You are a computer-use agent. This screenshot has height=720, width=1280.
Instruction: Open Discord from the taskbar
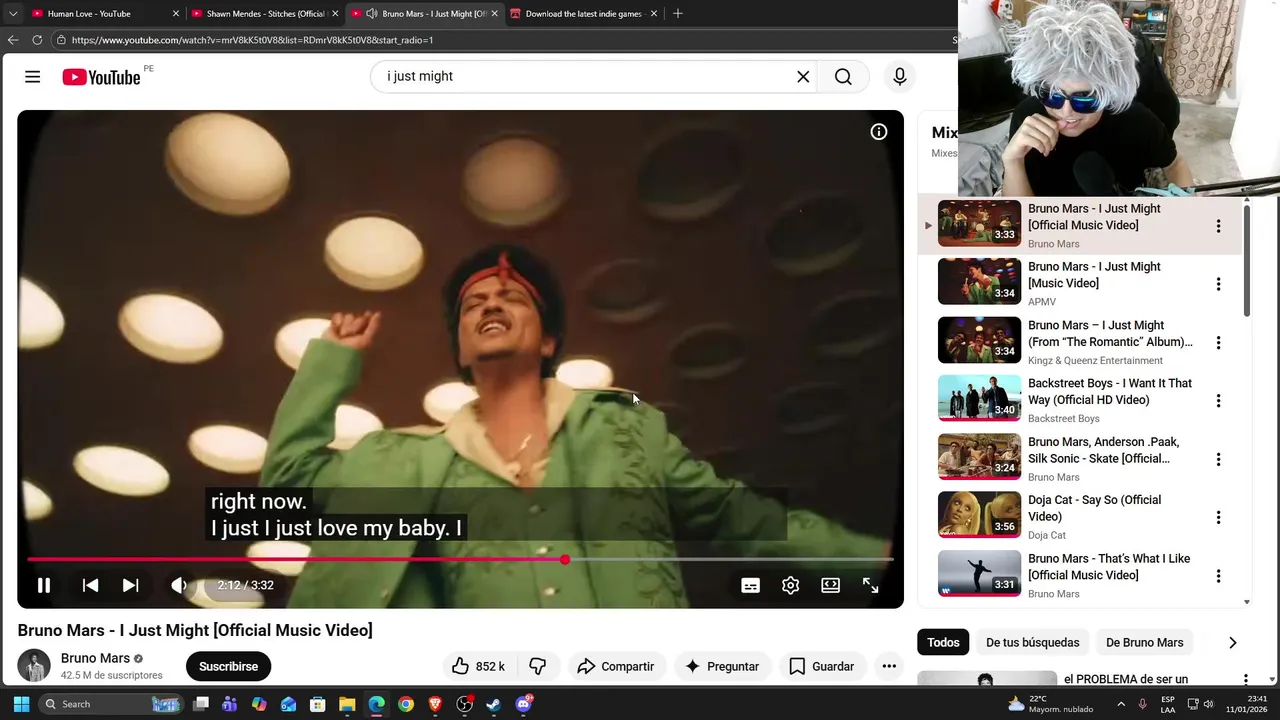(x=524, y=704)
